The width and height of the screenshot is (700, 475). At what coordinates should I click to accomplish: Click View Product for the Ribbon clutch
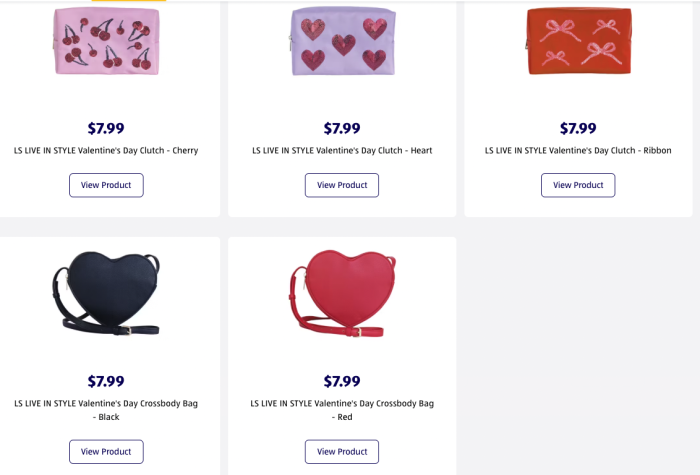point(578,185)
